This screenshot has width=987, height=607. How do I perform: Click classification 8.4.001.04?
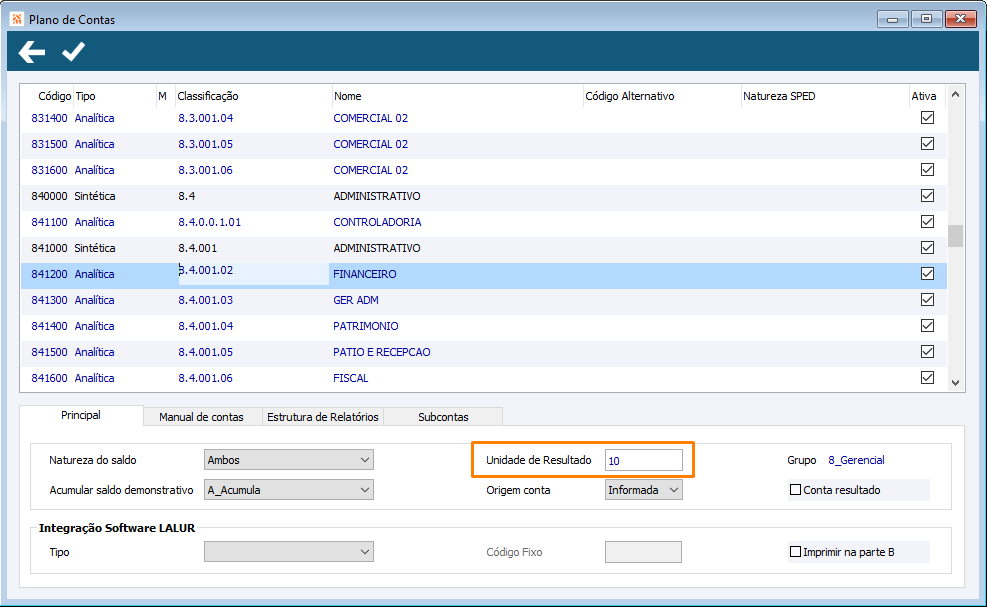(205, 326)
